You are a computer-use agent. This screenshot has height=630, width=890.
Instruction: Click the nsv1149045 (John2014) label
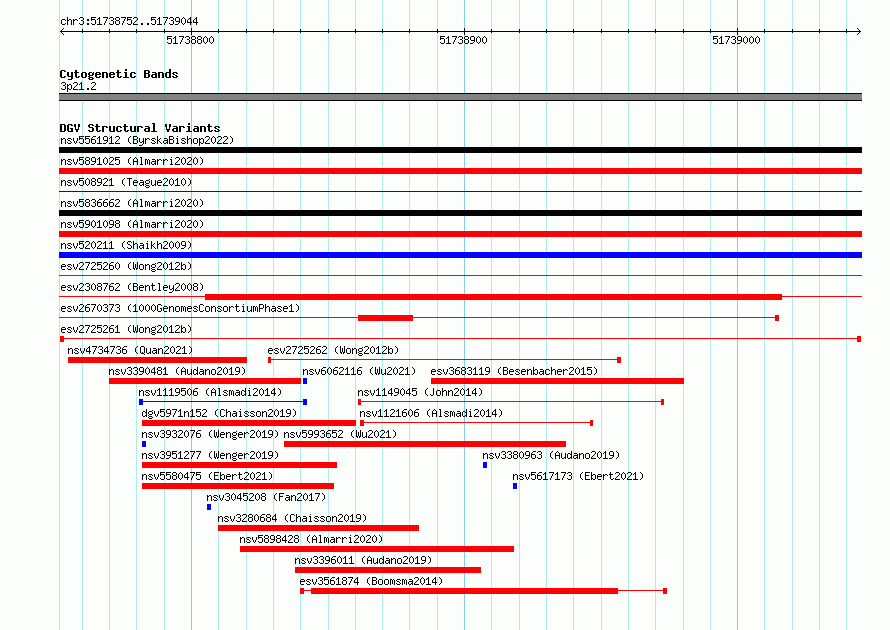point(420,392)
